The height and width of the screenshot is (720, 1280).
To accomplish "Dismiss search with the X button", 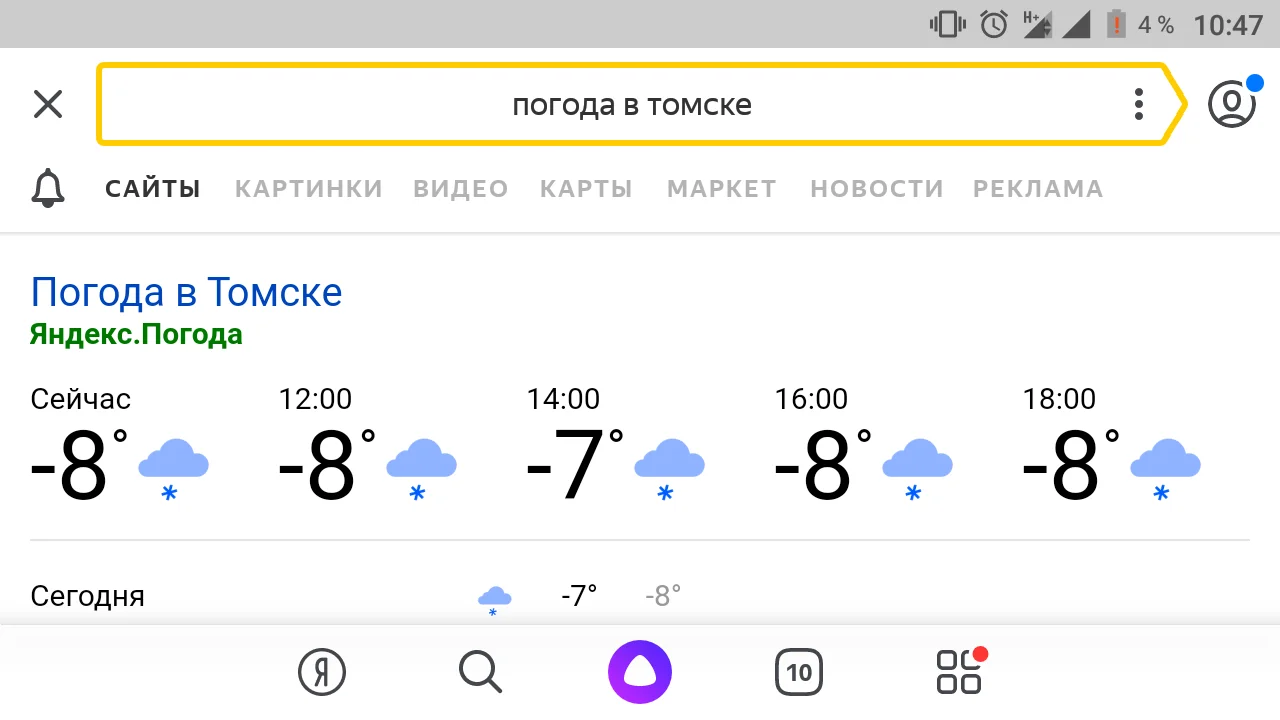I will (47, 104).
